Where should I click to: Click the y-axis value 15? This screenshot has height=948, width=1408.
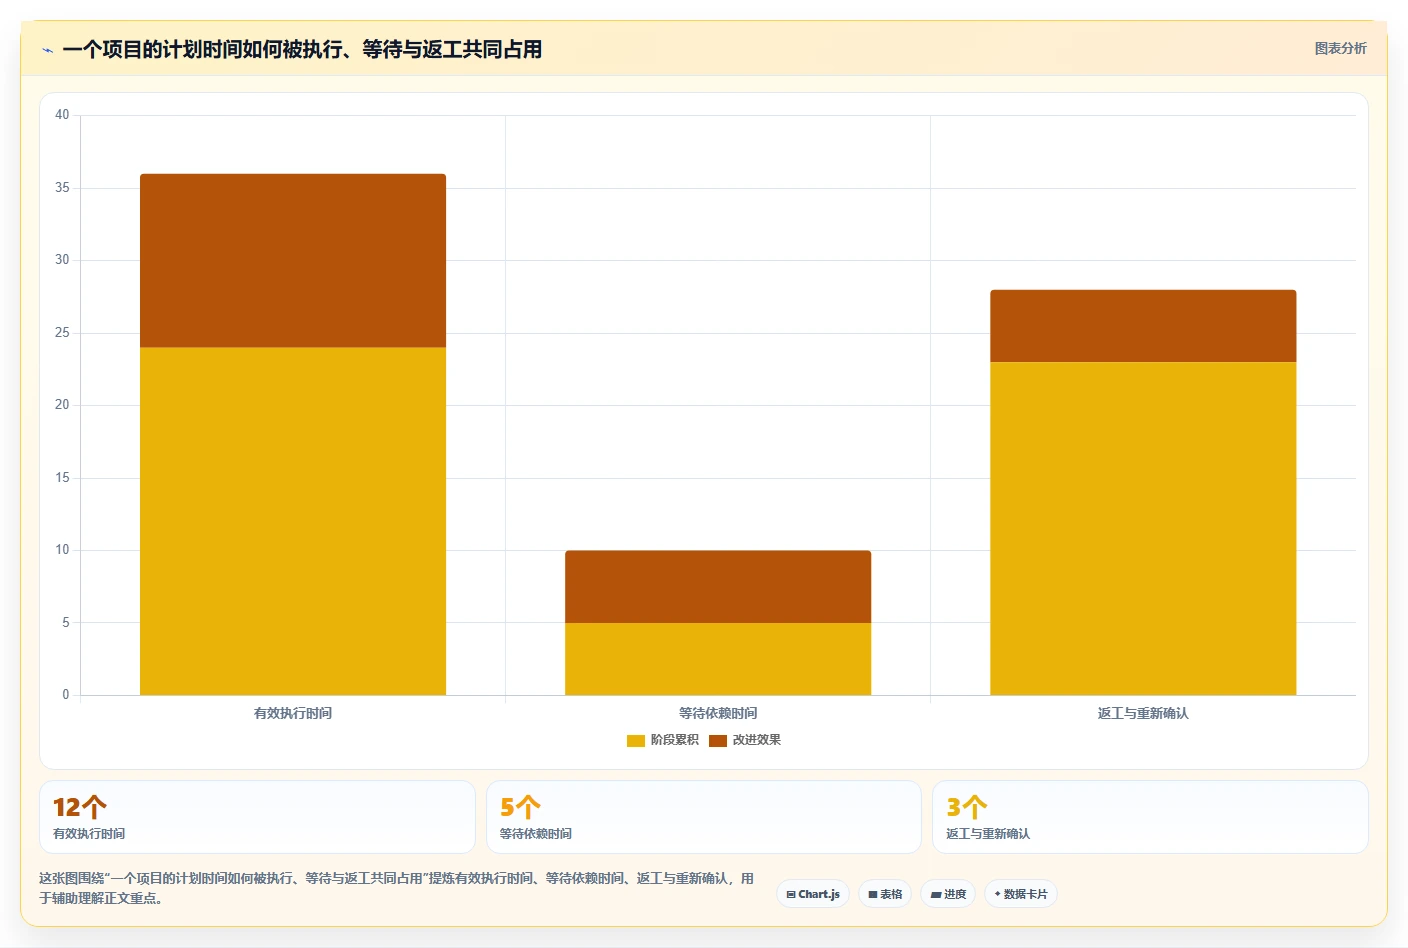coord(62,478)
